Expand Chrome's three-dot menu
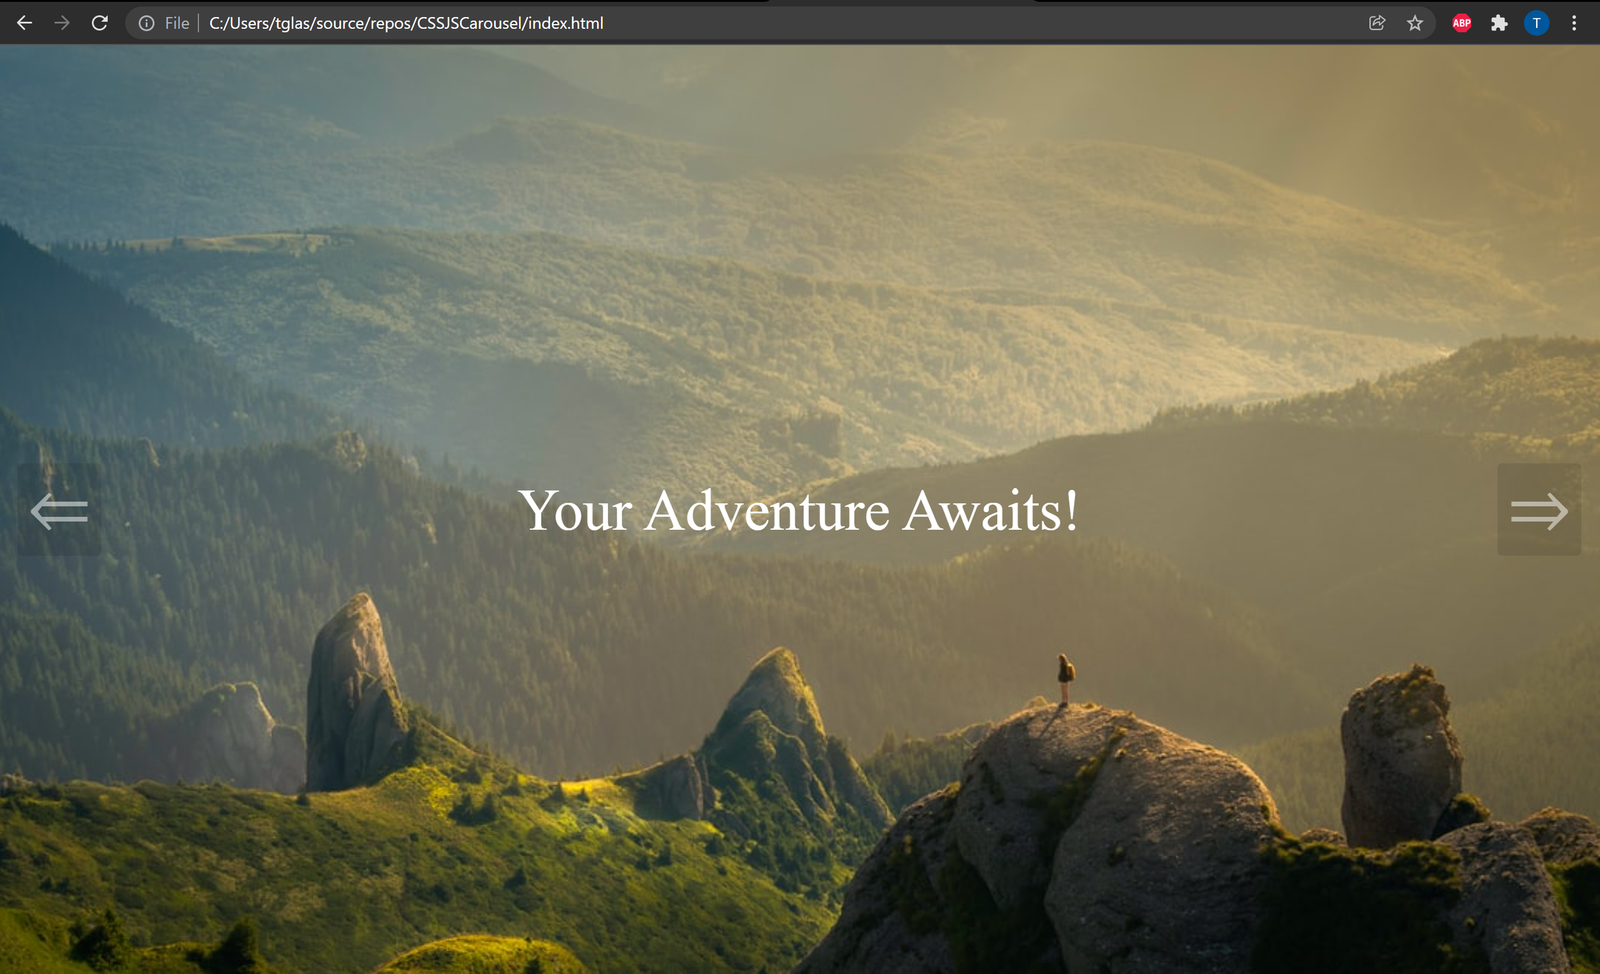Viewport: 1600px width, 974px height. (x=1574, y=23)
